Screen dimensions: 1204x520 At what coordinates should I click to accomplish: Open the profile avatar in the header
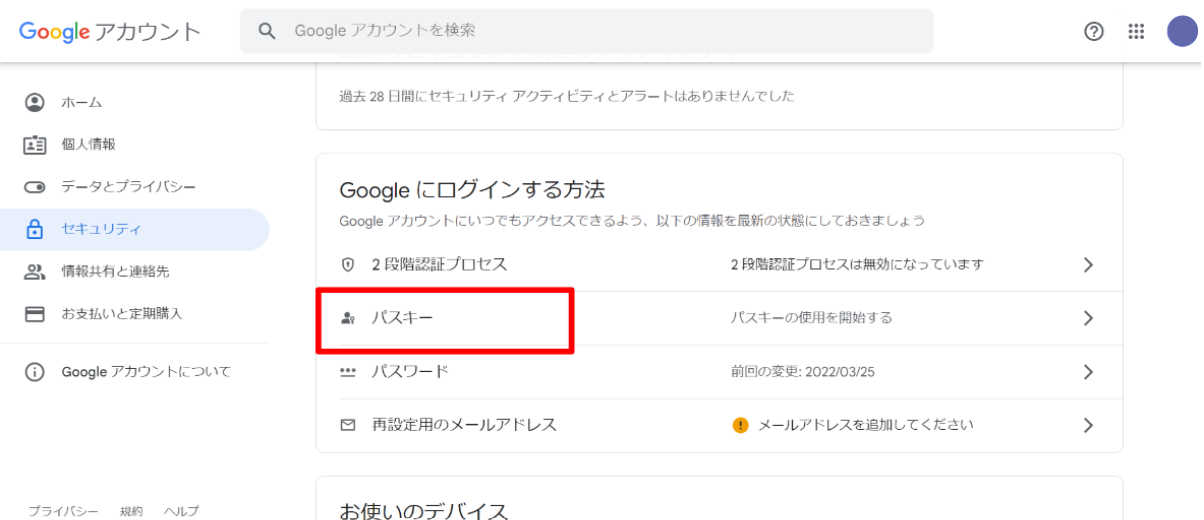click(x=1182, y=31)
